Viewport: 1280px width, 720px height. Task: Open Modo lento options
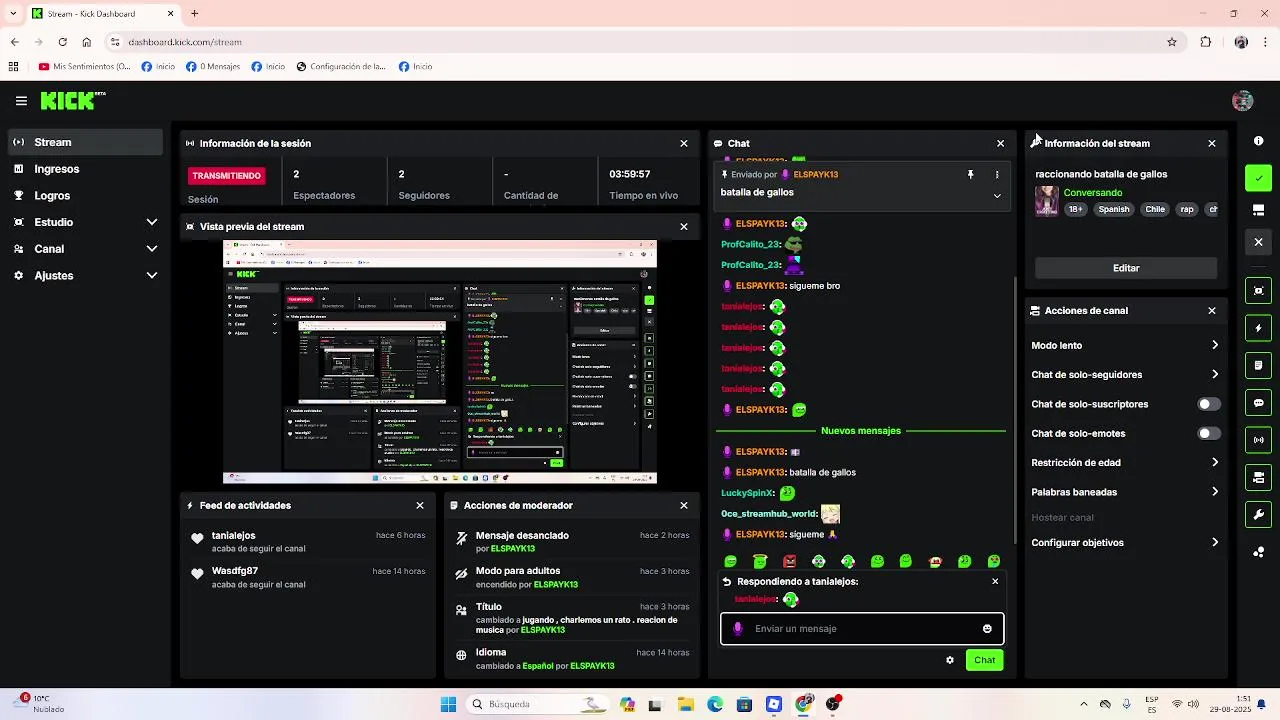click(x=1125, y=345)
